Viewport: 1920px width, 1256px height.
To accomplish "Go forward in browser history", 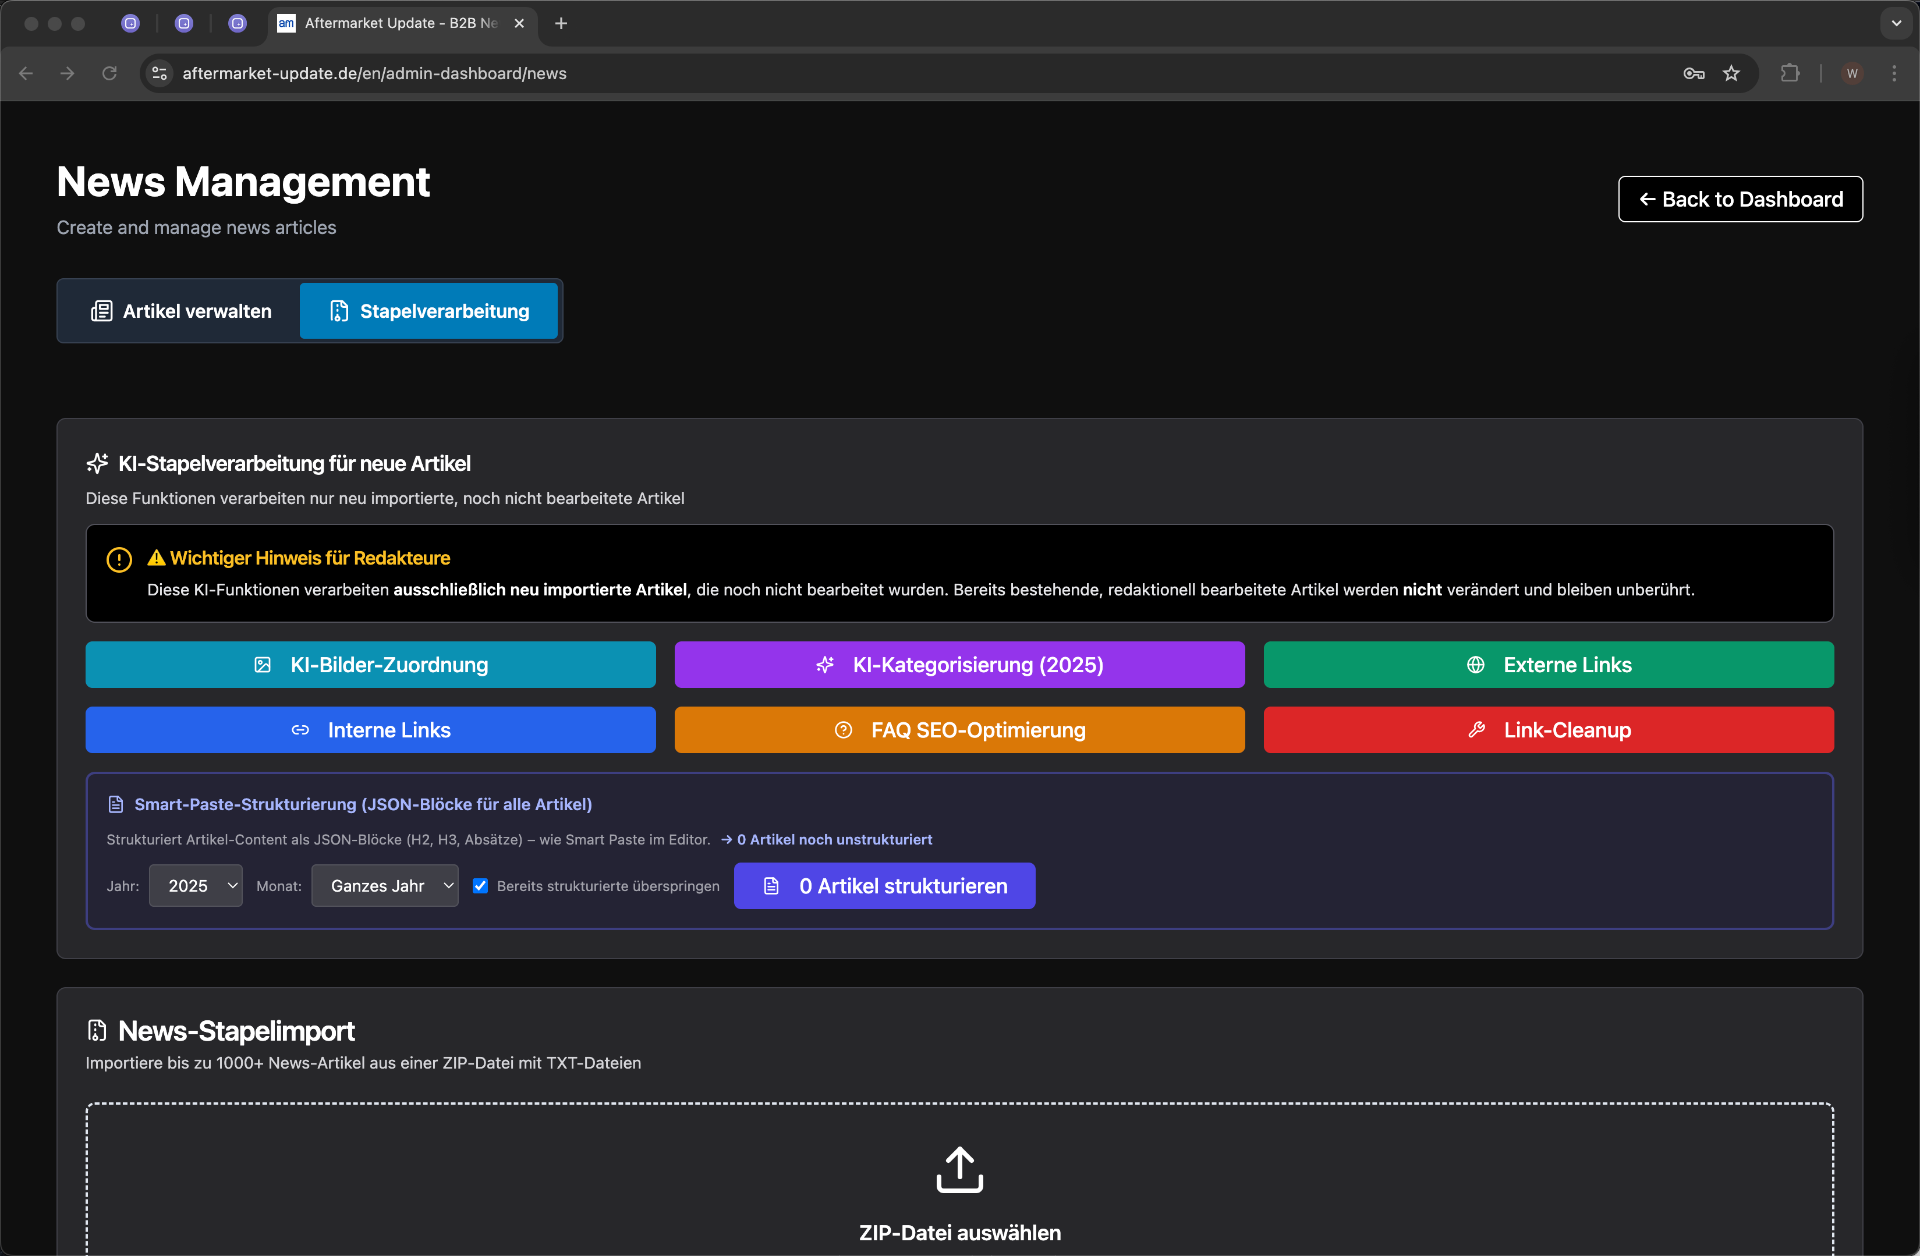I will 67,73.
